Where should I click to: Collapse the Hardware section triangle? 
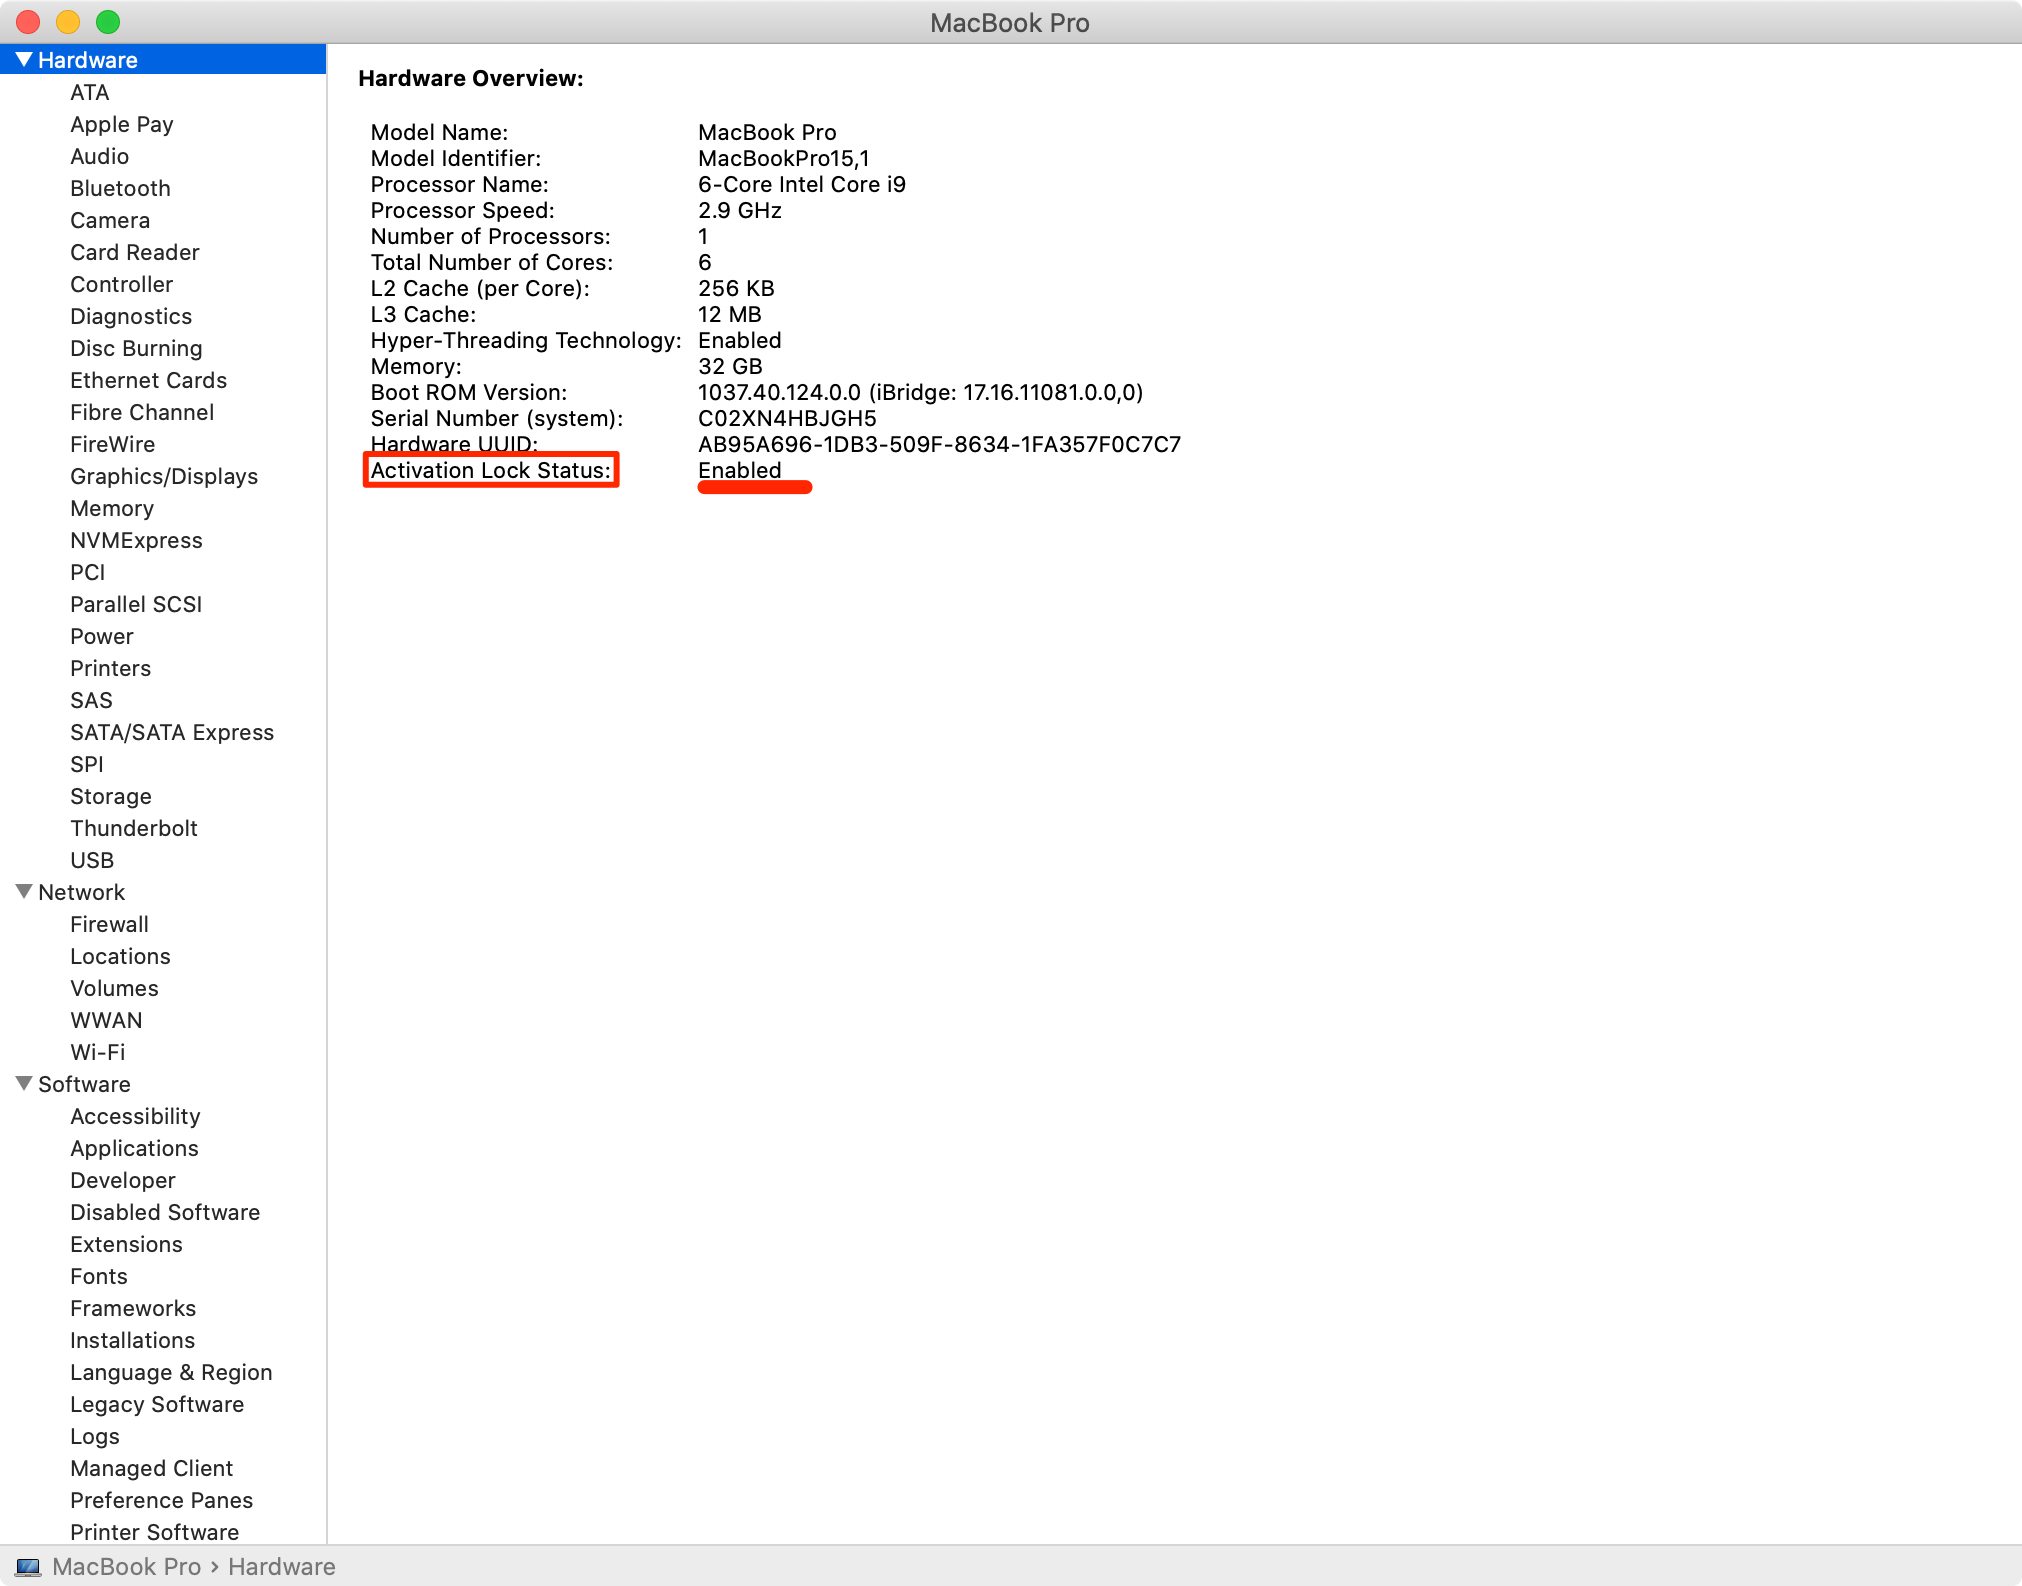click(x=24, y=59)
